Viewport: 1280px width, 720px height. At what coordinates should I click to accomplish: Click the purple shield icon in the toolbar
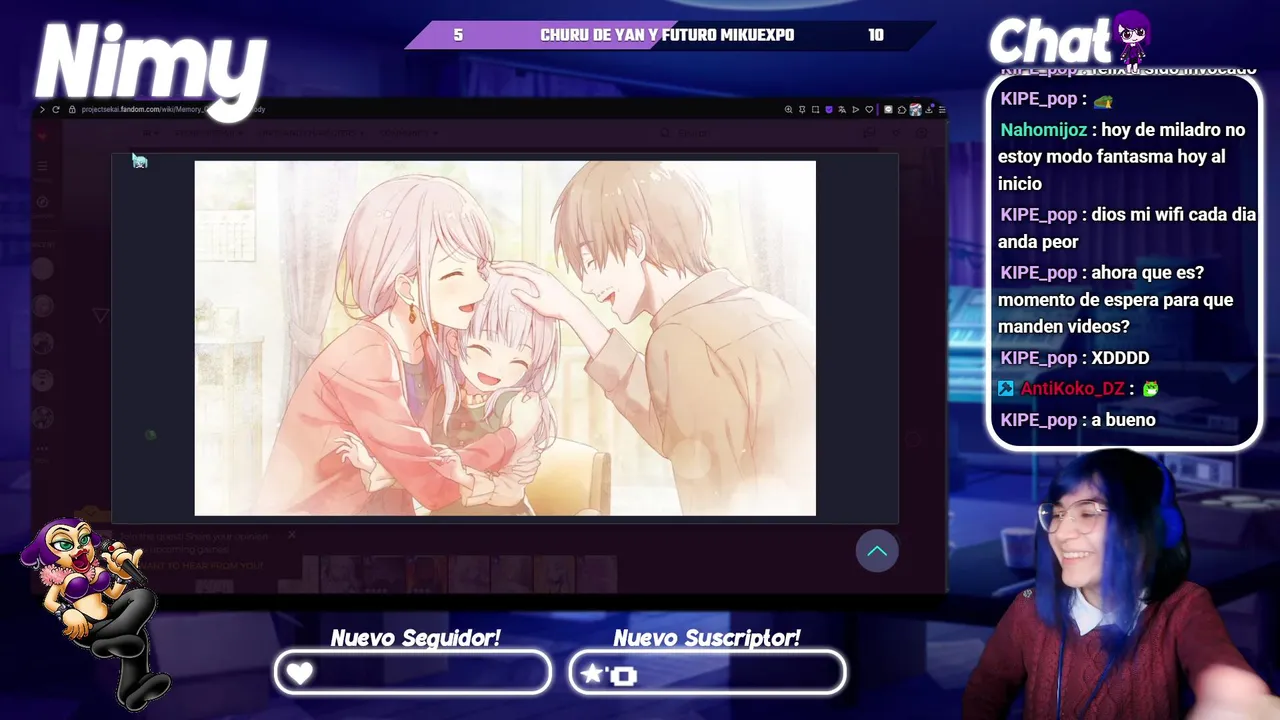pyautogui.click(x=829, y=110)
